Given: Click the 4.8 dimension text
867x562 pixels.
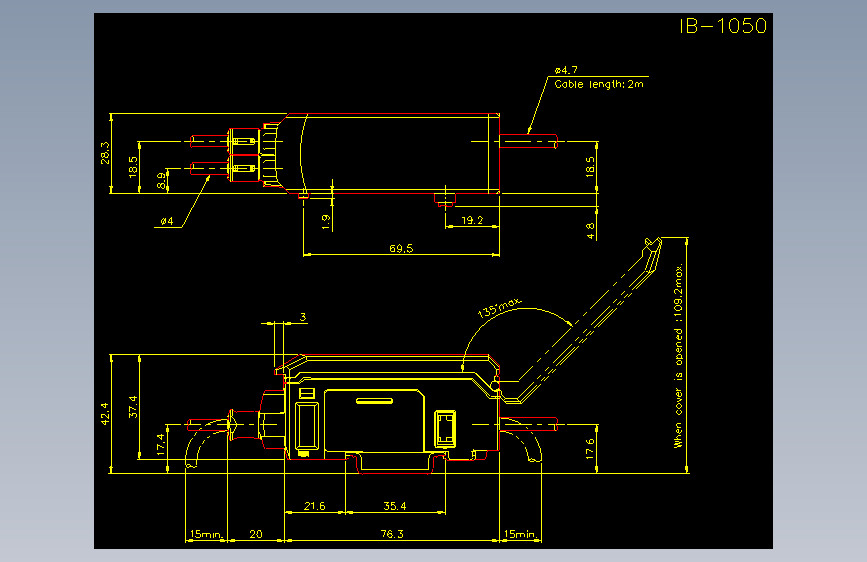Looking at the screenshot, I should click(x=591, y=231).
